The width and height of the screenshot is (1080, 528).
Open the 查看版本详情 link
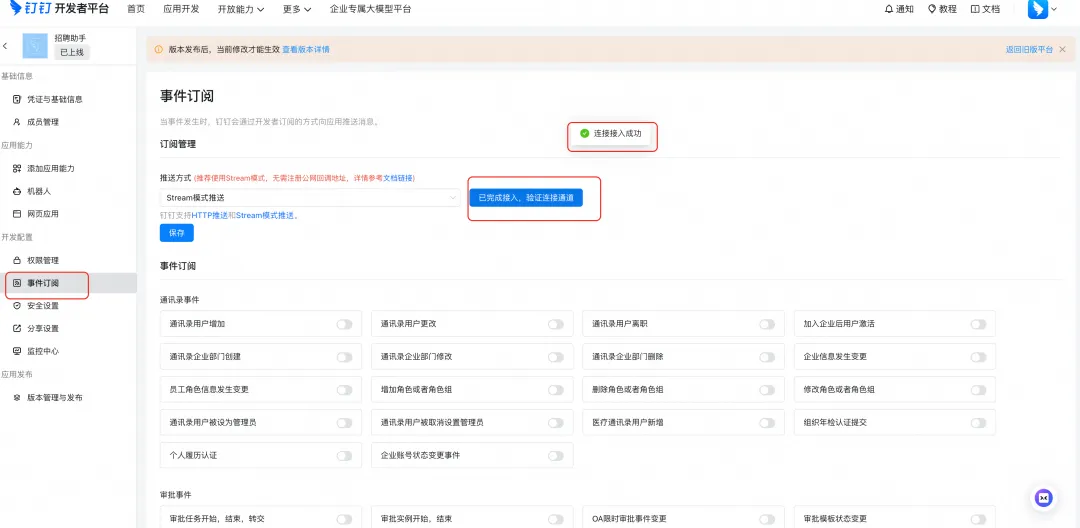click(306, 50)
